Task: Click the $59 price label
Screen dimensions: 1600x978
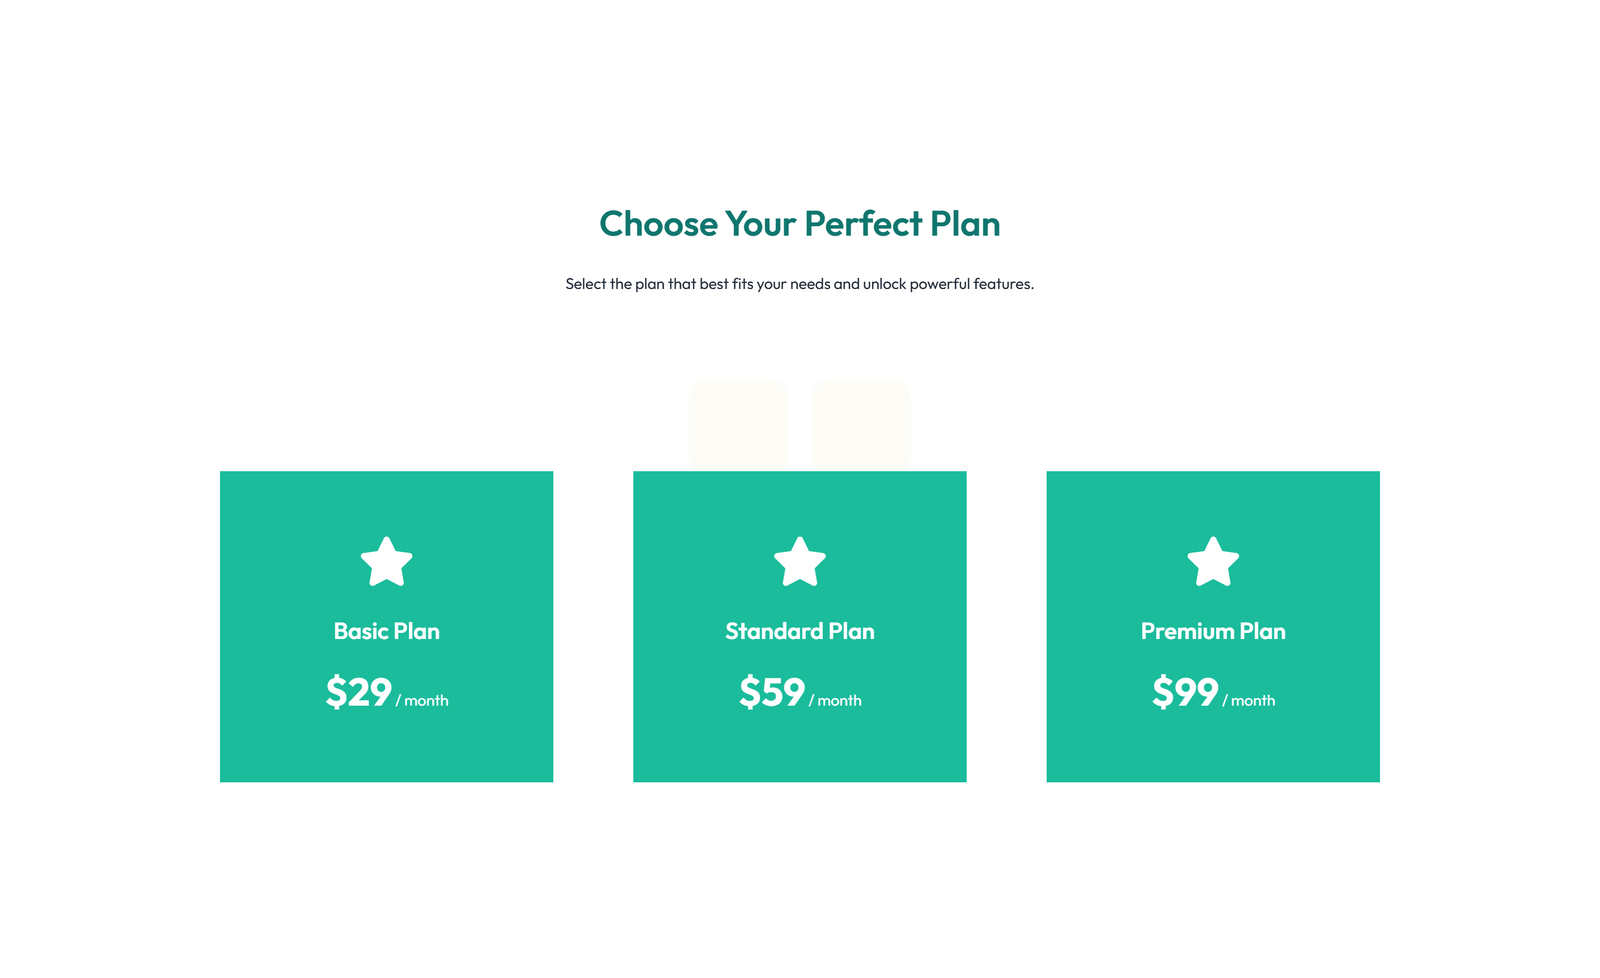Action: point(771,692)
